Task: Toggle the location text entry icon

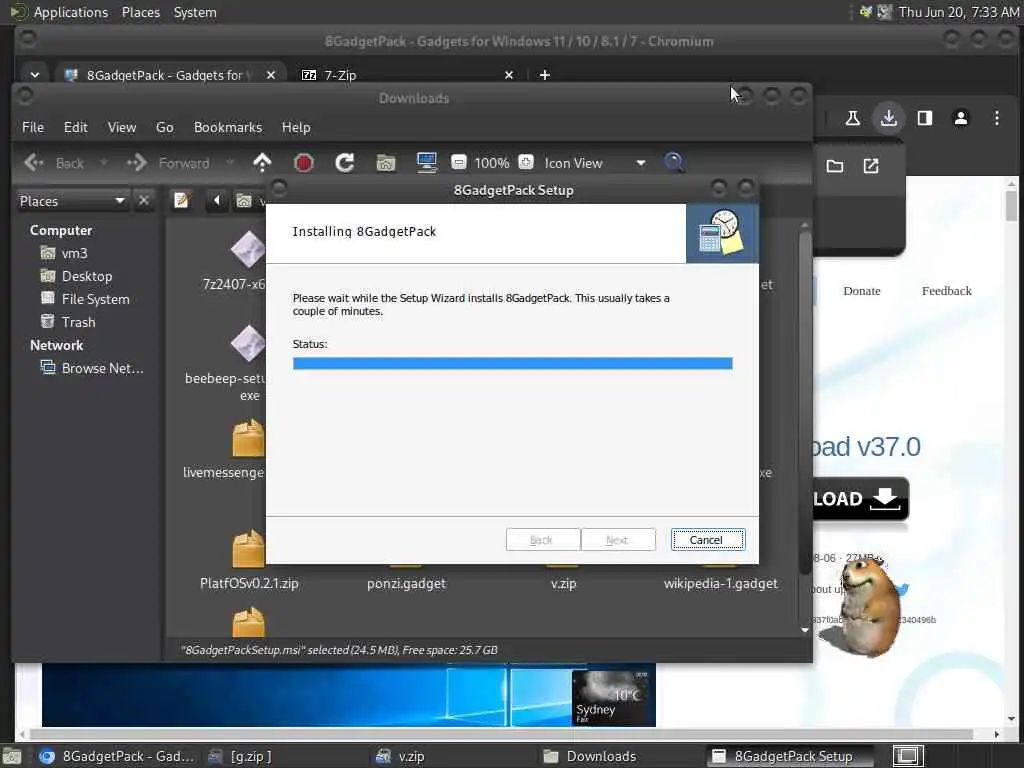Action: (x=182, y=200)
